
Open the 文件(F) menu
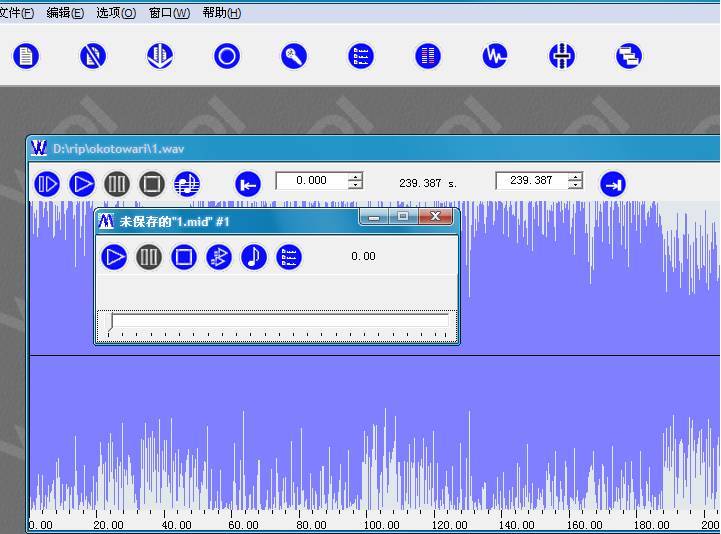(16, 13)
